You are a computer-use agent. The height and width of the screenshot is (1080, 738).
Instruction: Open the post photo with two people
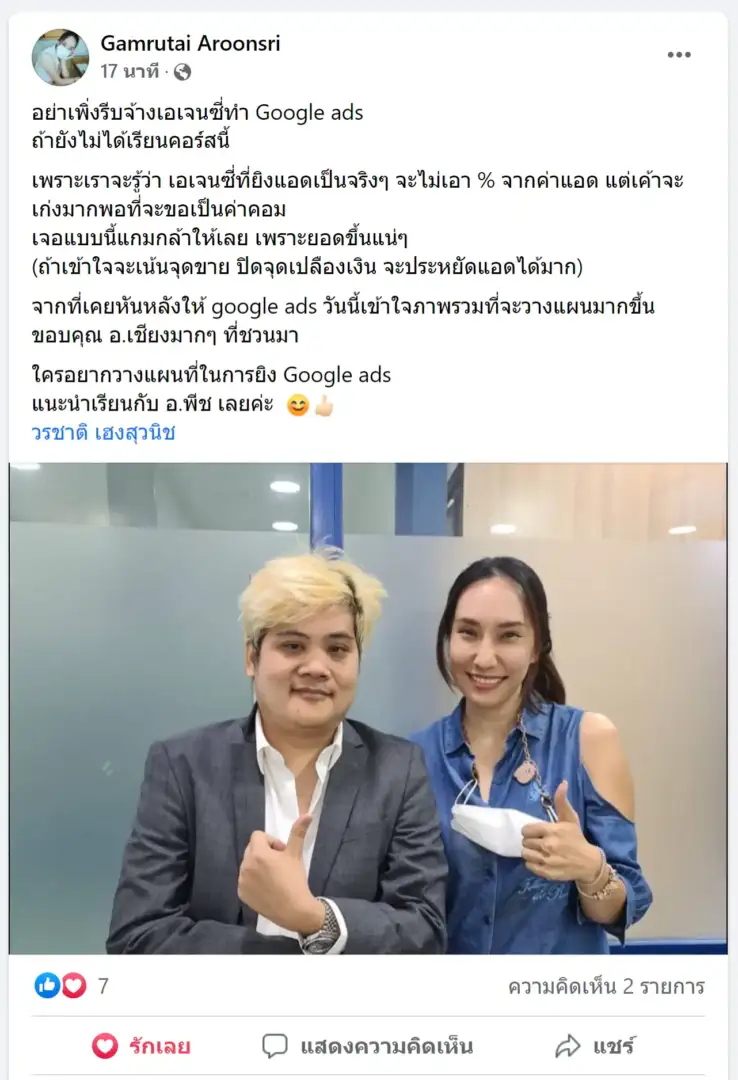(368, 708)
